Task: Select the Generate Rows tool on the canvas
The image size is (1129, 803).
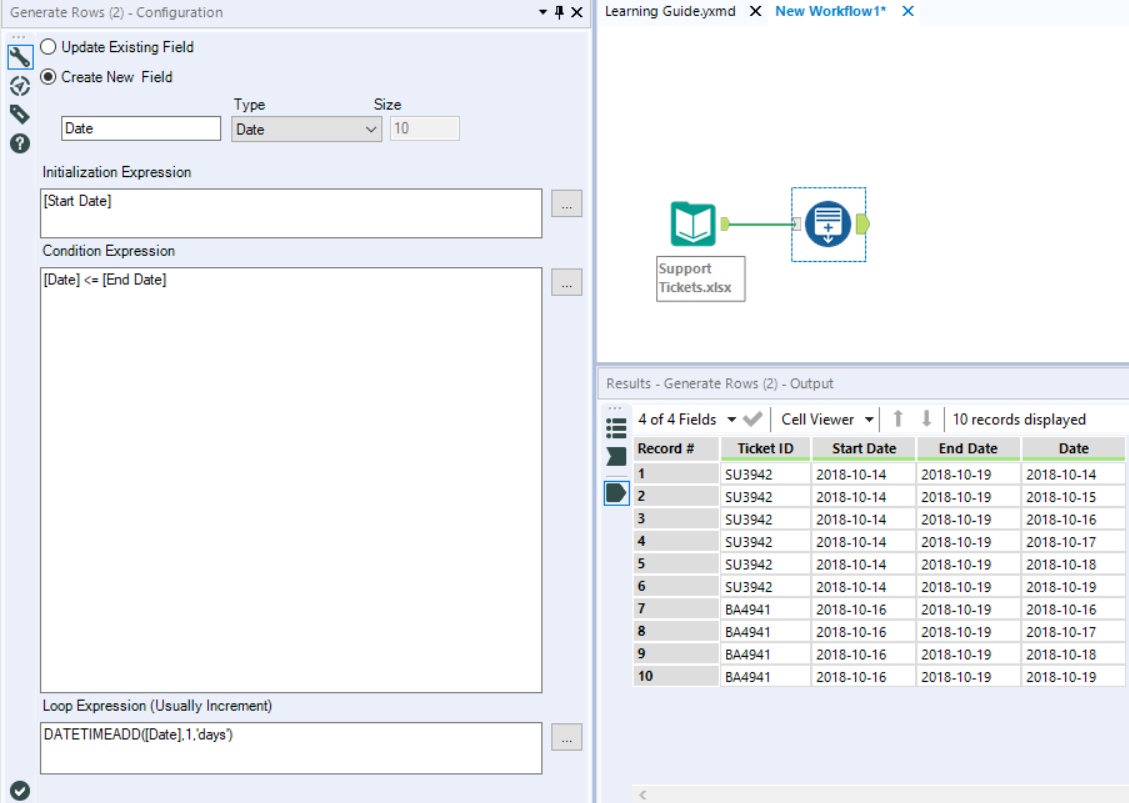Action: pos(828,224)
